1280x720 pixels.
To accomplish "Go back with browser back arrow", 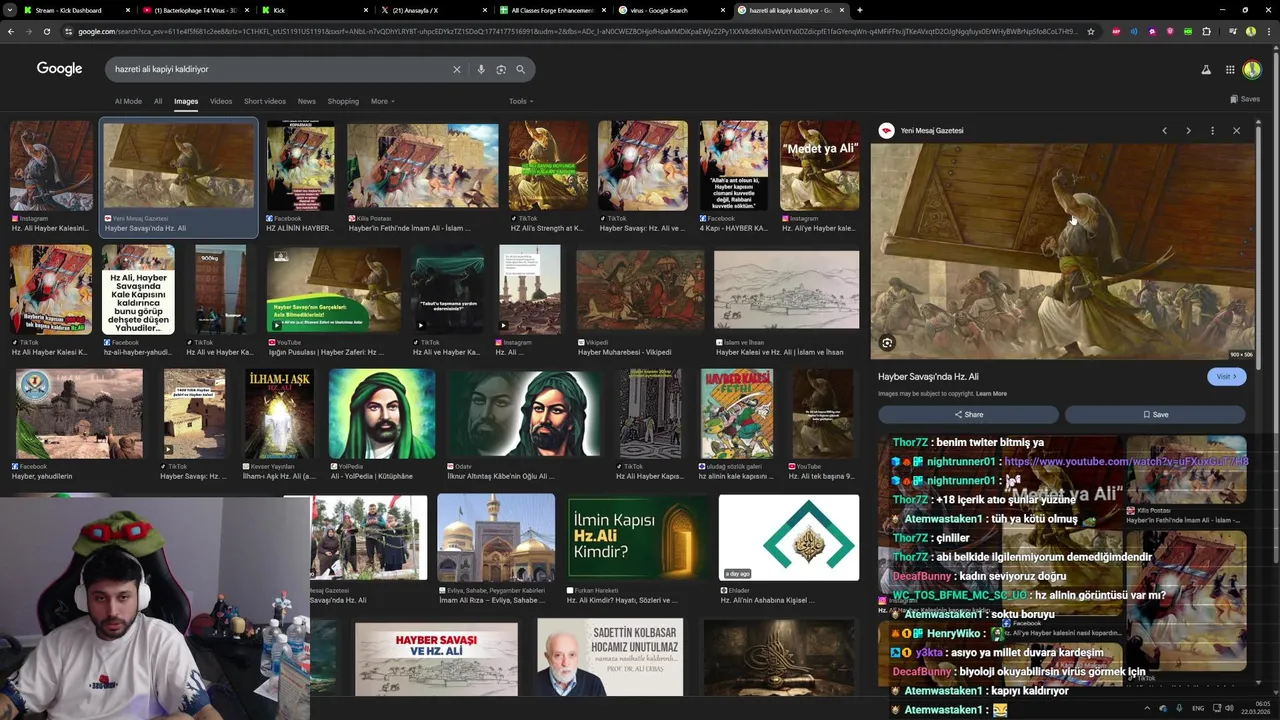I will click(x=11, y=31).
